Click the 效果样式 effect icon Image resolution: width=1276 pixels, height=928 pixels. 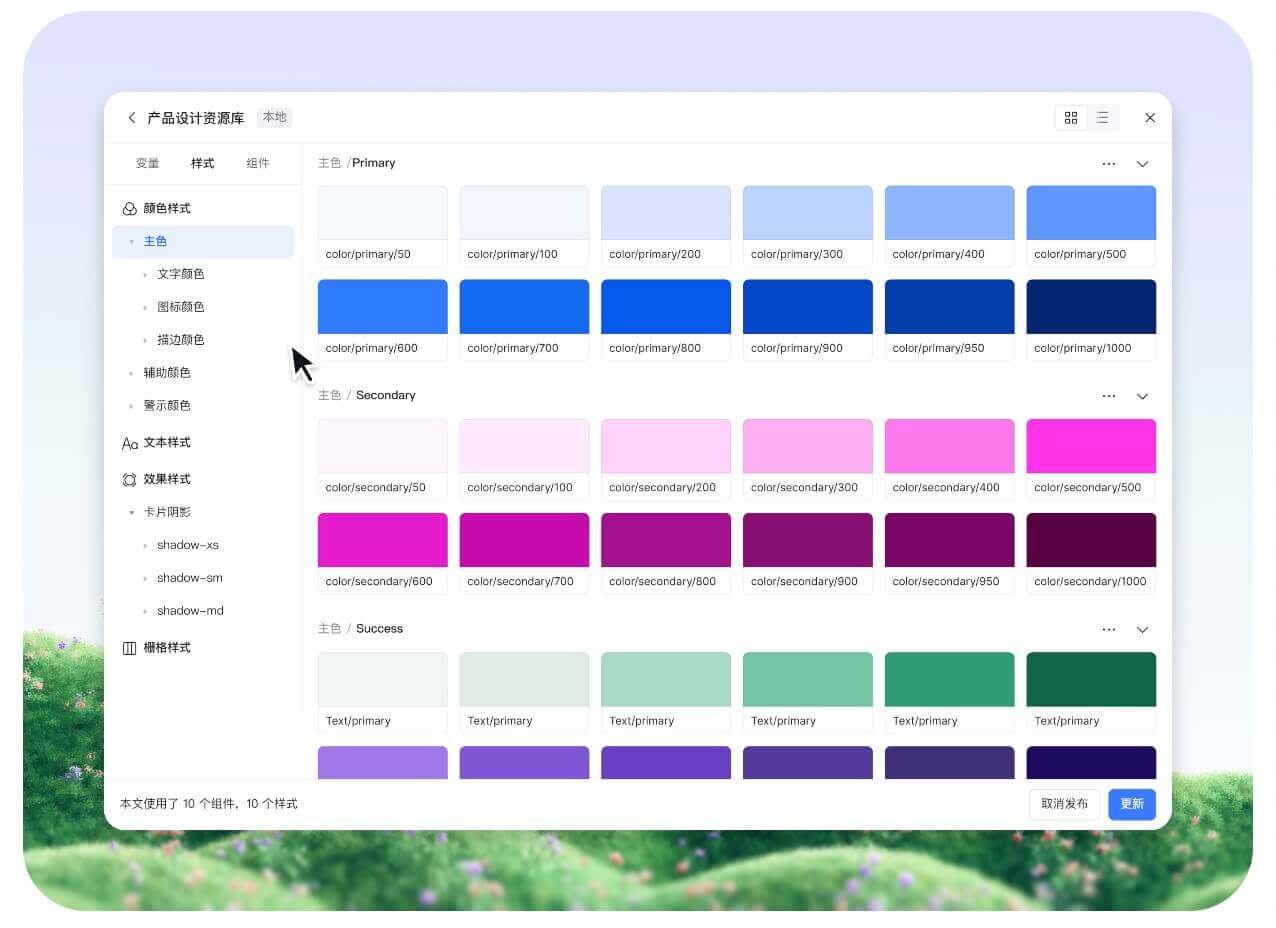(129, 480)
